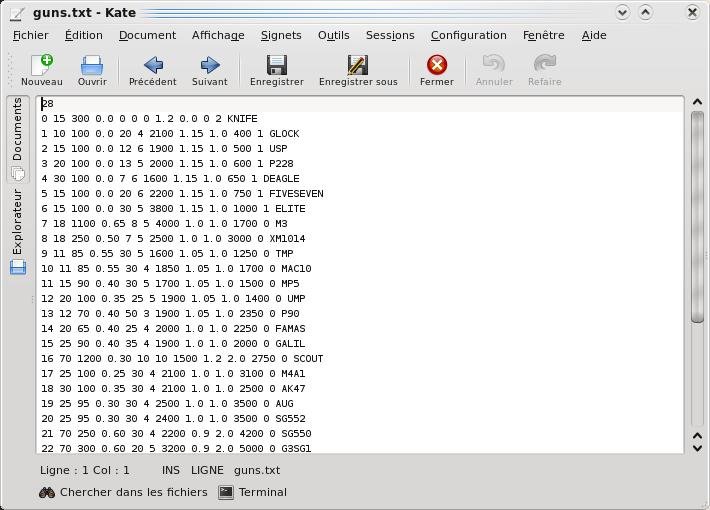Click the Annuler undo icon
Viewport: 710px width, 510px height.
click(494, 64)
